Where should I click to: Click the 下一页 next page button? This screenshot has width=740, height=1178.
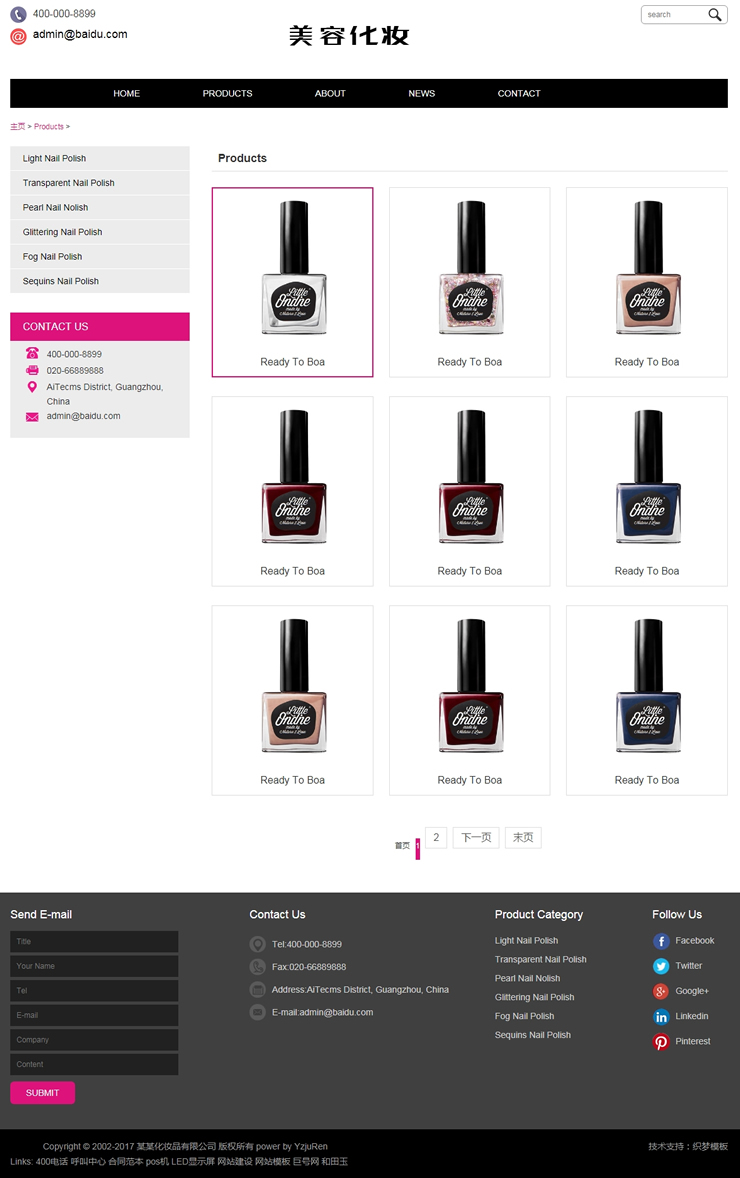476,838
